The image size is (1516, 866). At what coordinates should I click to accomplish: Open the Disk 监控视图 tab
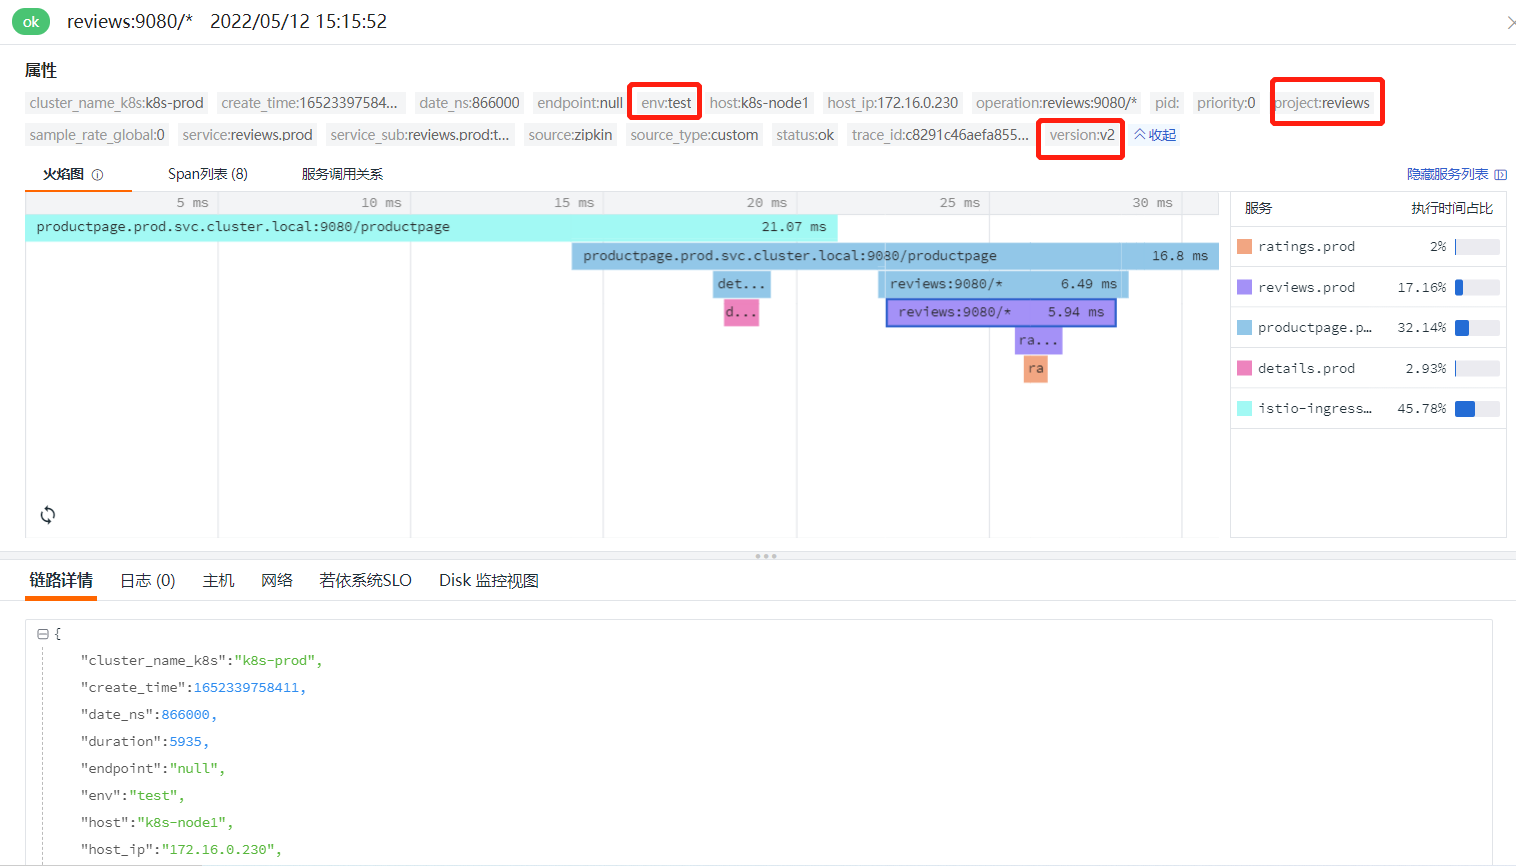click(x=488, y=581)
